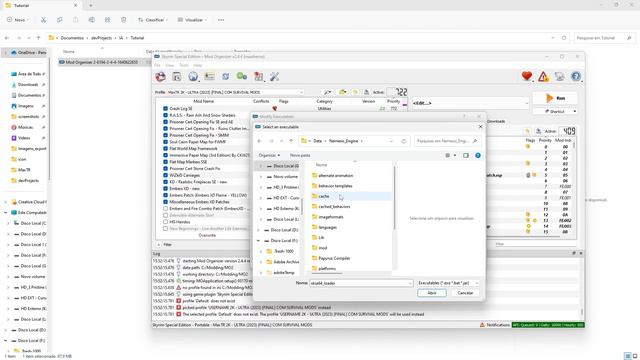Image resolution: width=640 pixels, height=360 pixels.
Task: Toggle WiZkiD Carriages mod checkbox
Action: point(165,175)
